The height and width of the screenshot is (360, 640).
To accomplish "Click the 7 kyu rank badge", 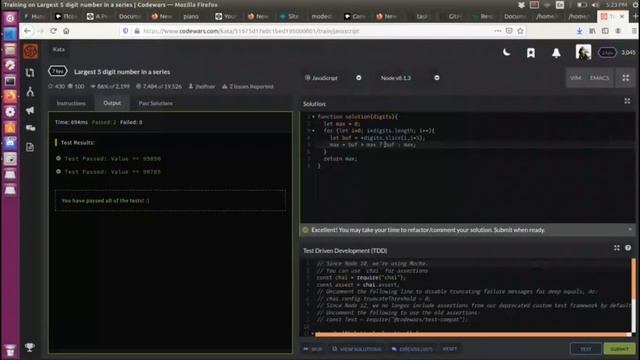I will [x=58, y=71].
